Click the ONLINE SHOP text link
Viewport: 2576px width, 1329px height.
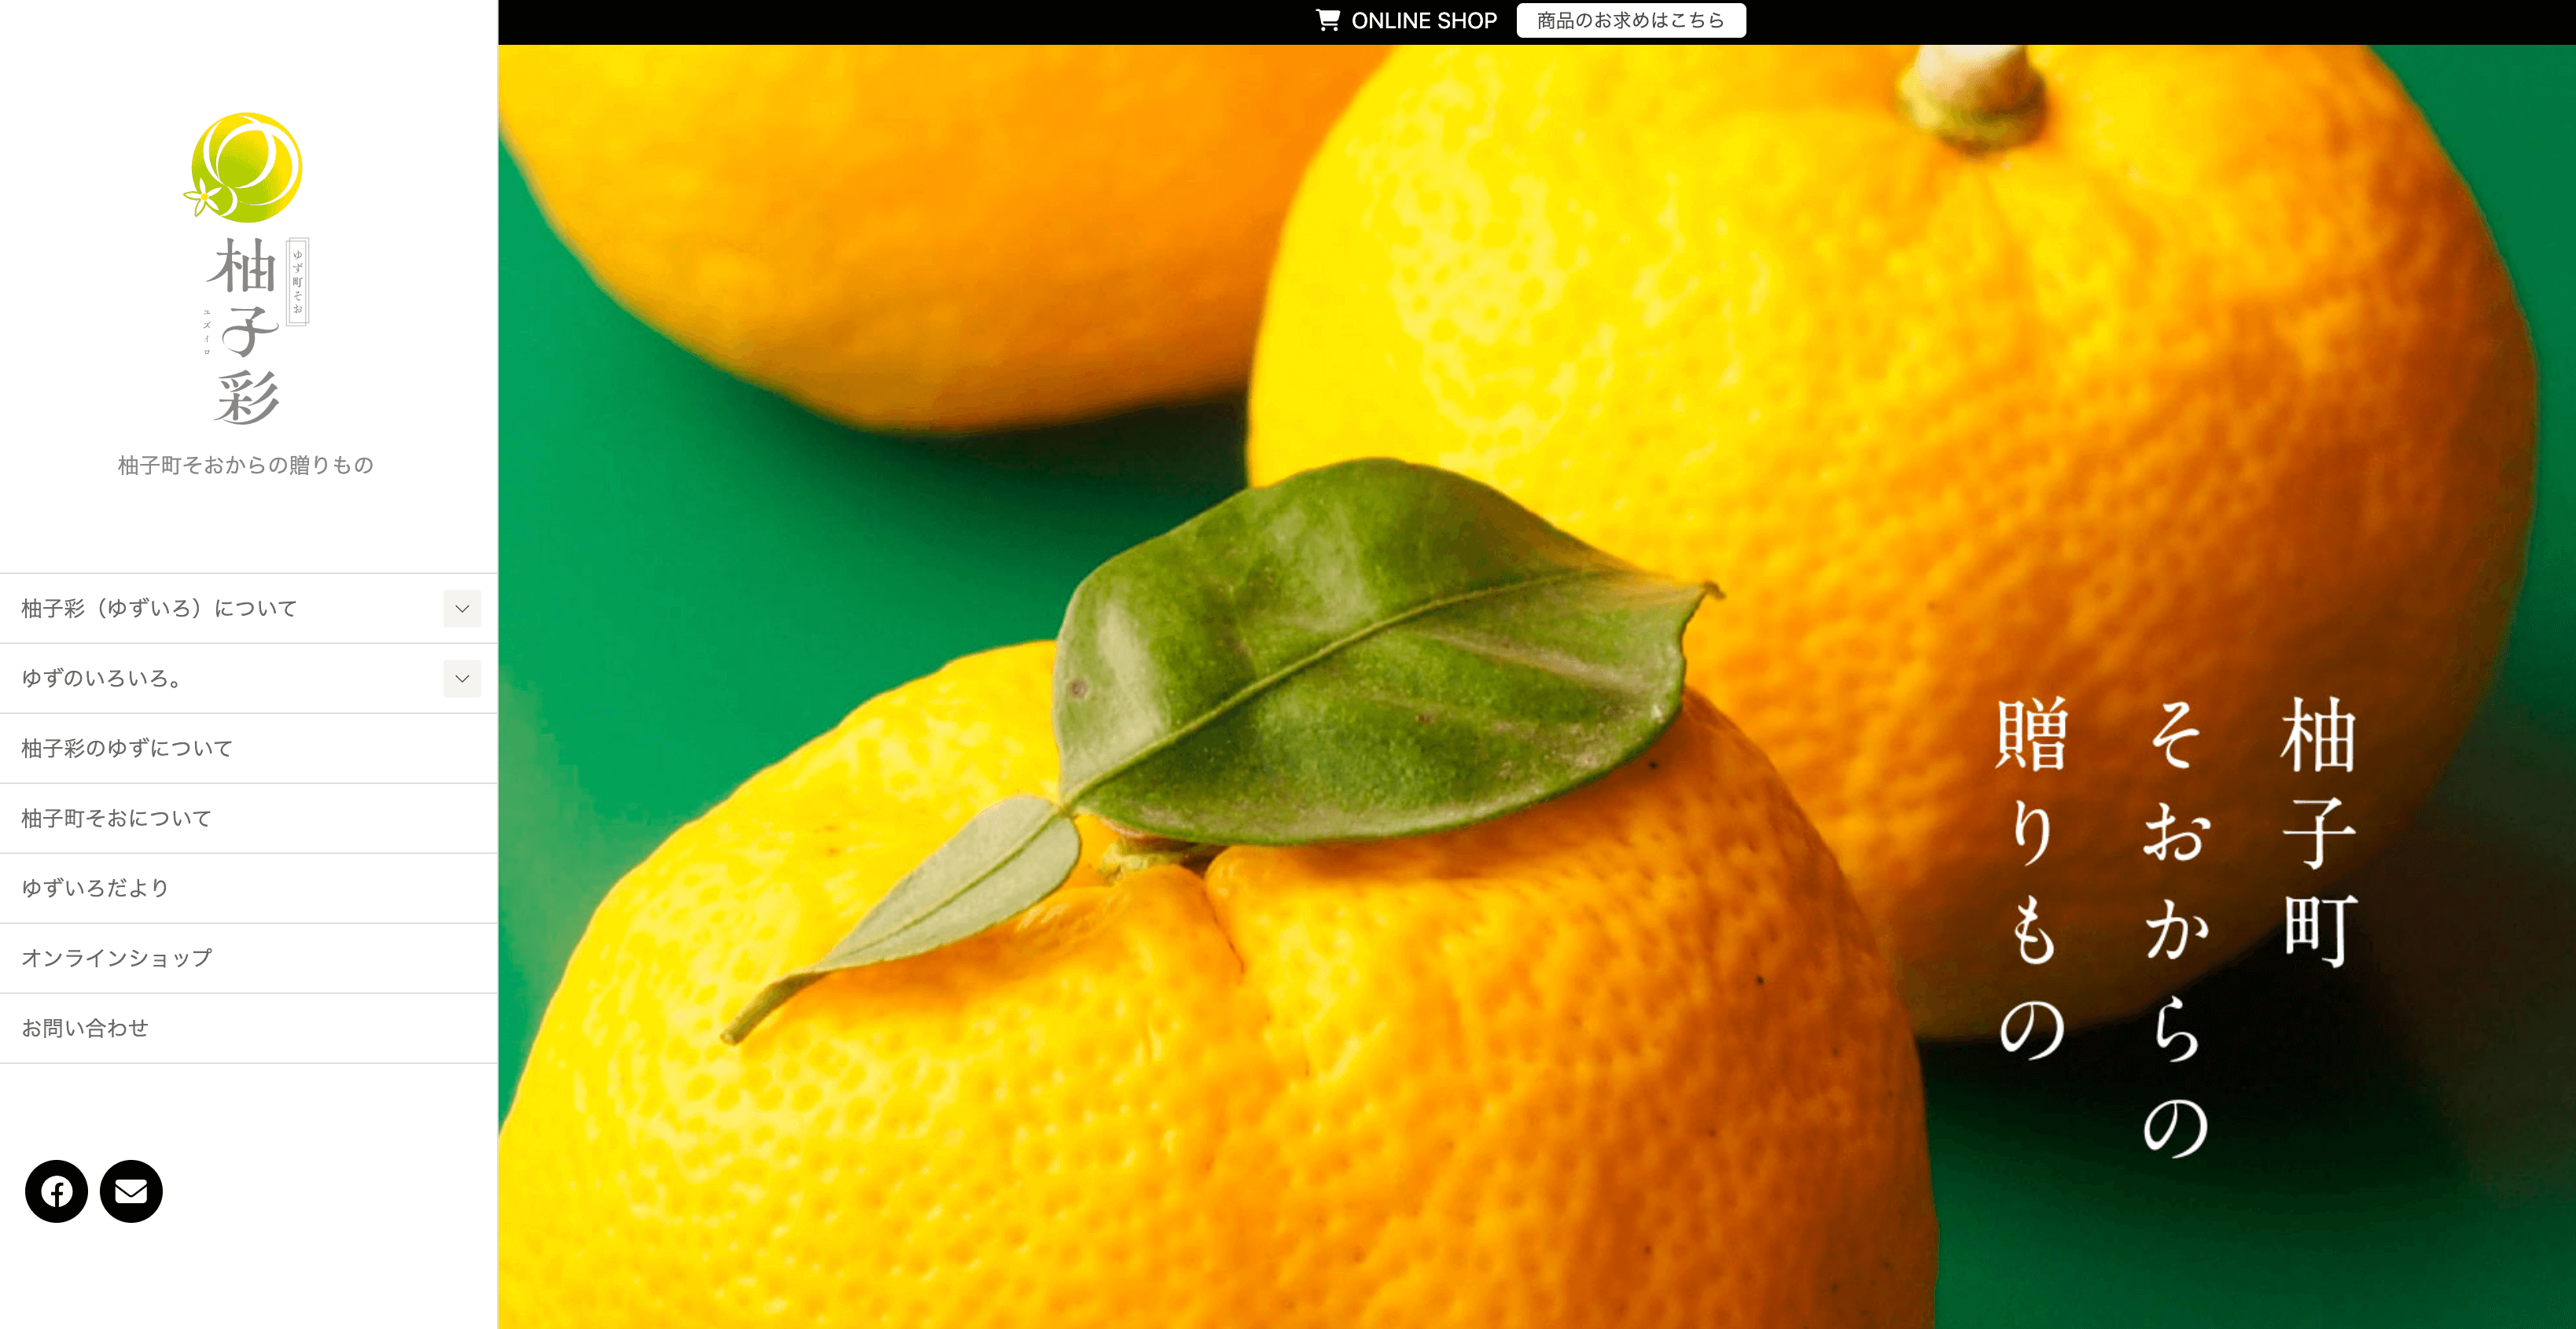pos(1424,21)
